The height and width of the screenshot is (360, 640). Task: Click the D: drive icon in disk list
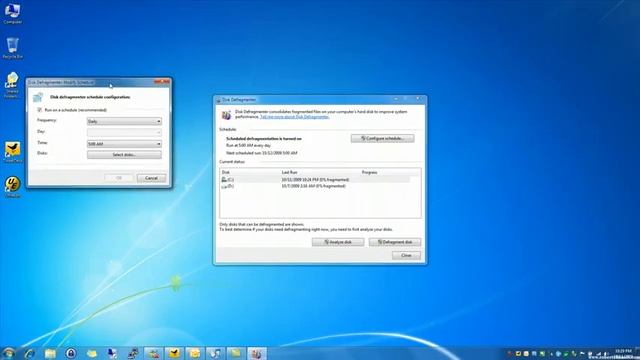pyautogui.click(x=224, y=186)
